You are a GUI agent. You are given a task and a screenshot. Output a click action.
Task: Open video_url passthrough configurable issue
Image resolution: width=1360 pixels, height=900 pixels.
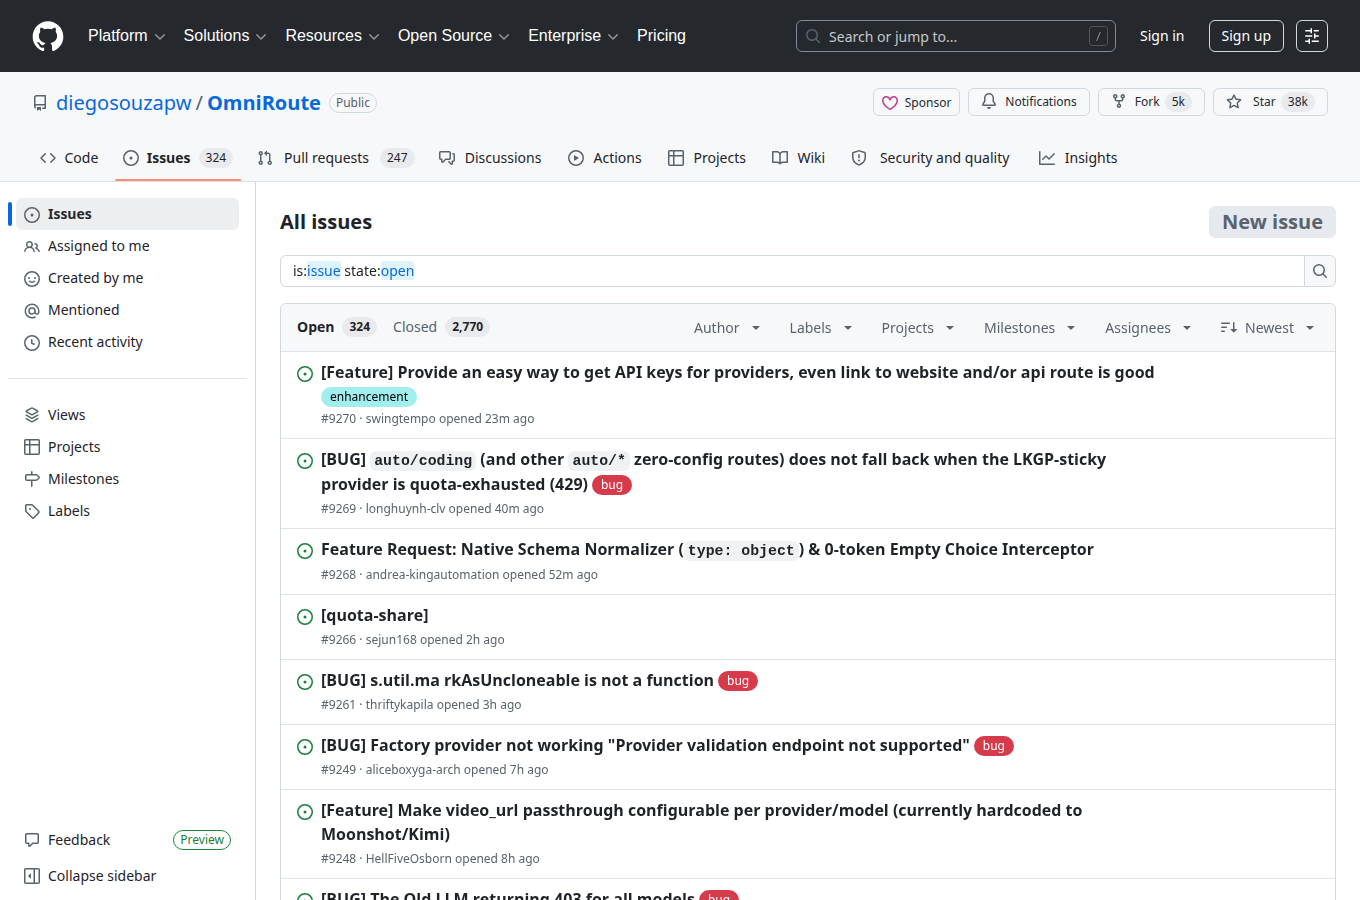701,822
